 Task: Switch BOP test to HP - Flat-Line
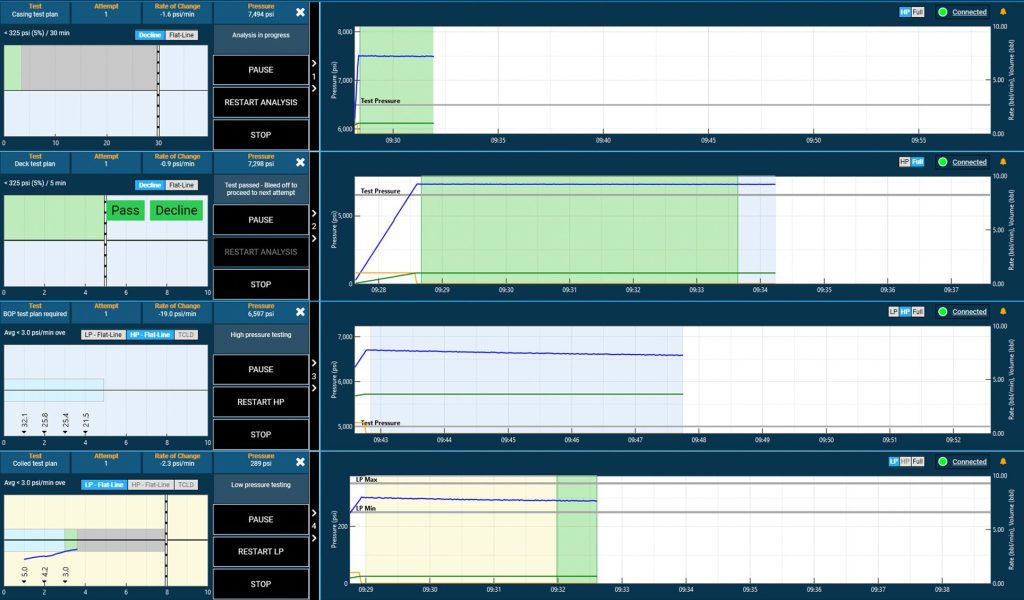click(150, 335)
